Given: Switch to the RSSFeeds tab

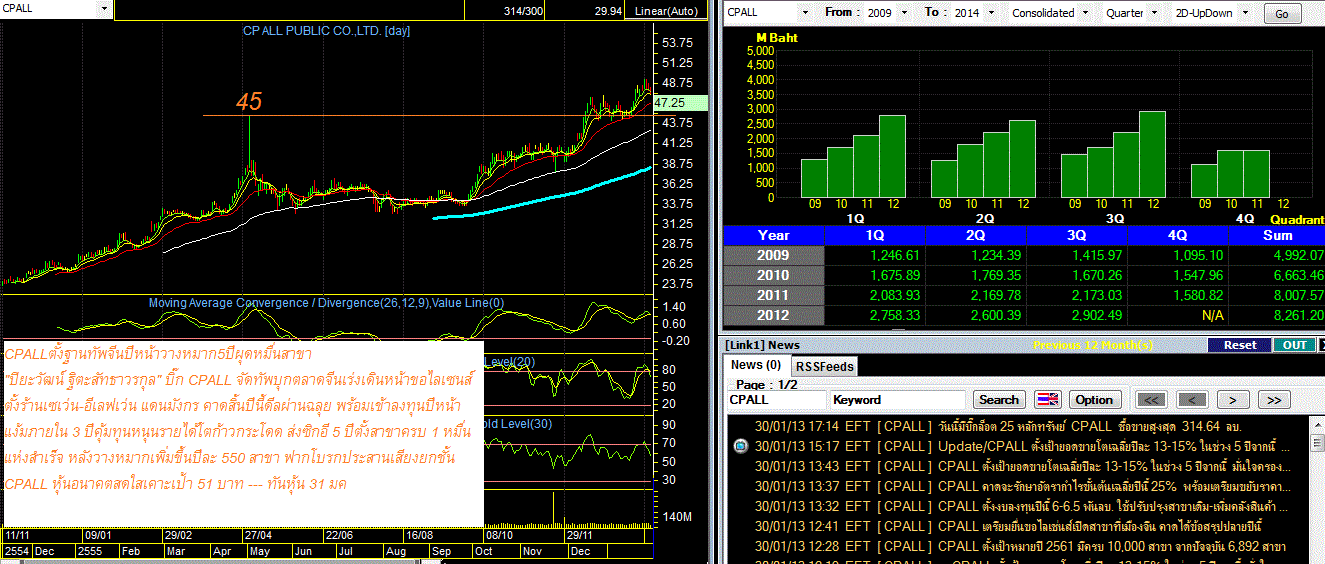Looking at the screenshot, I should [824, 366].
